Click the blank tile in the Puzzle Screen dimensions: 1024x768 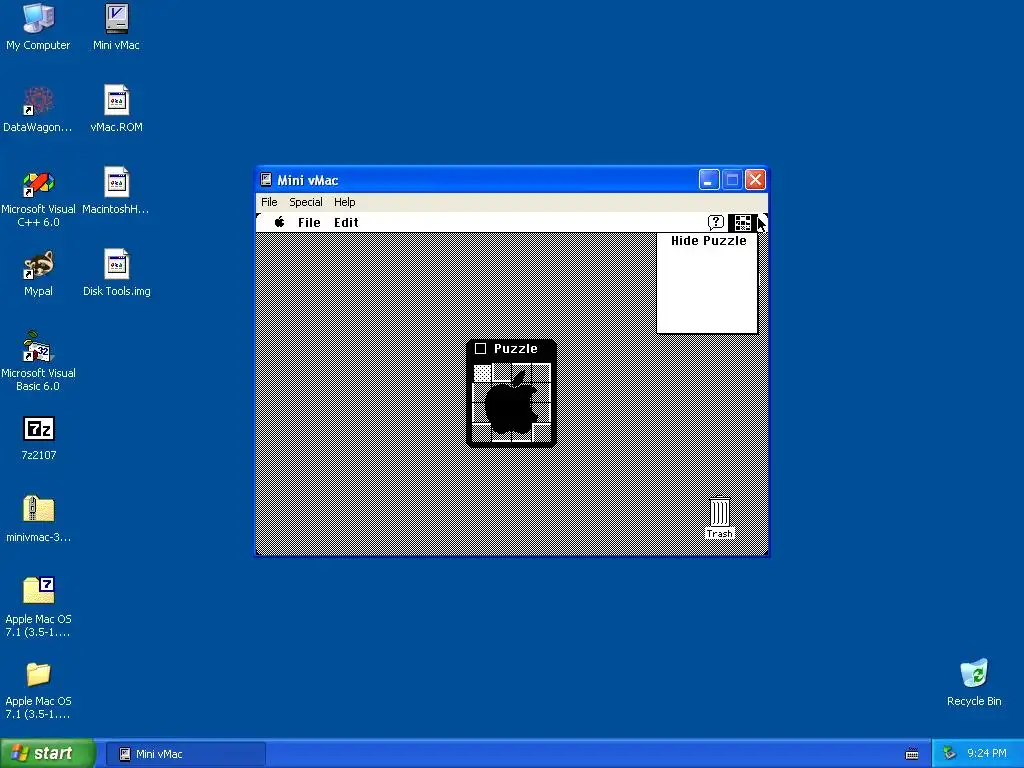pos(482,374)
